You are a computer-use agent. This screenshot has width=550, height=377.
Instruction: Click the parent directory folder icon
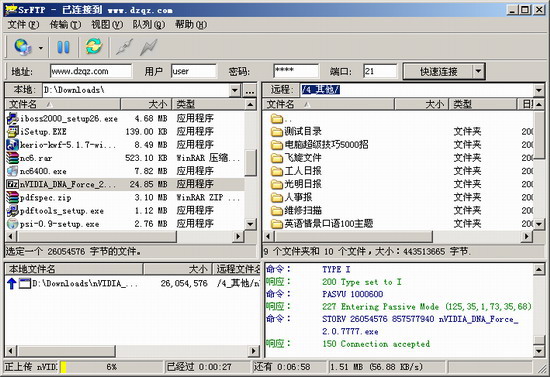pos(277,119)
